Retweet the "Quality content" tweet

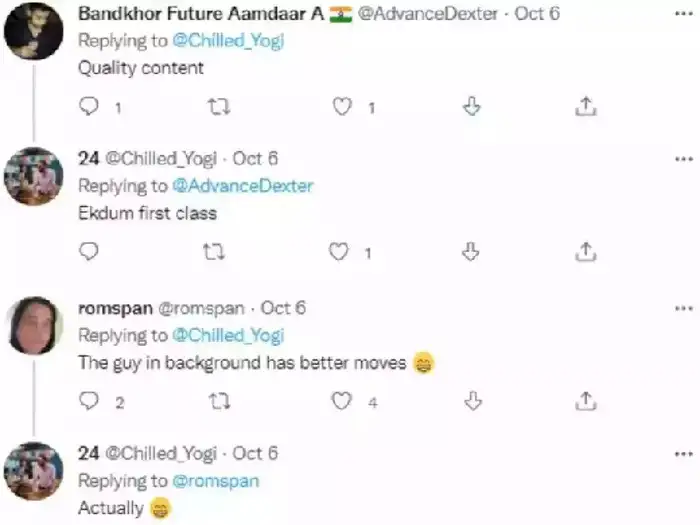pyautogui.click(x=213, y=107)
